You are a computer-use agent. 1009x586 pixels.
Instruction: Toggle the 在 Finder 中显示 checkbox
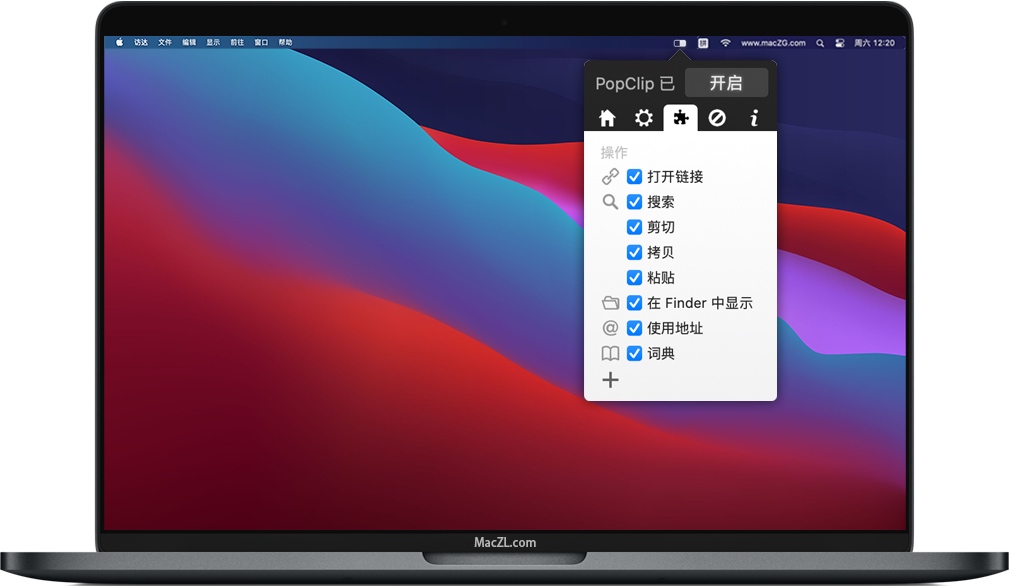634,302
